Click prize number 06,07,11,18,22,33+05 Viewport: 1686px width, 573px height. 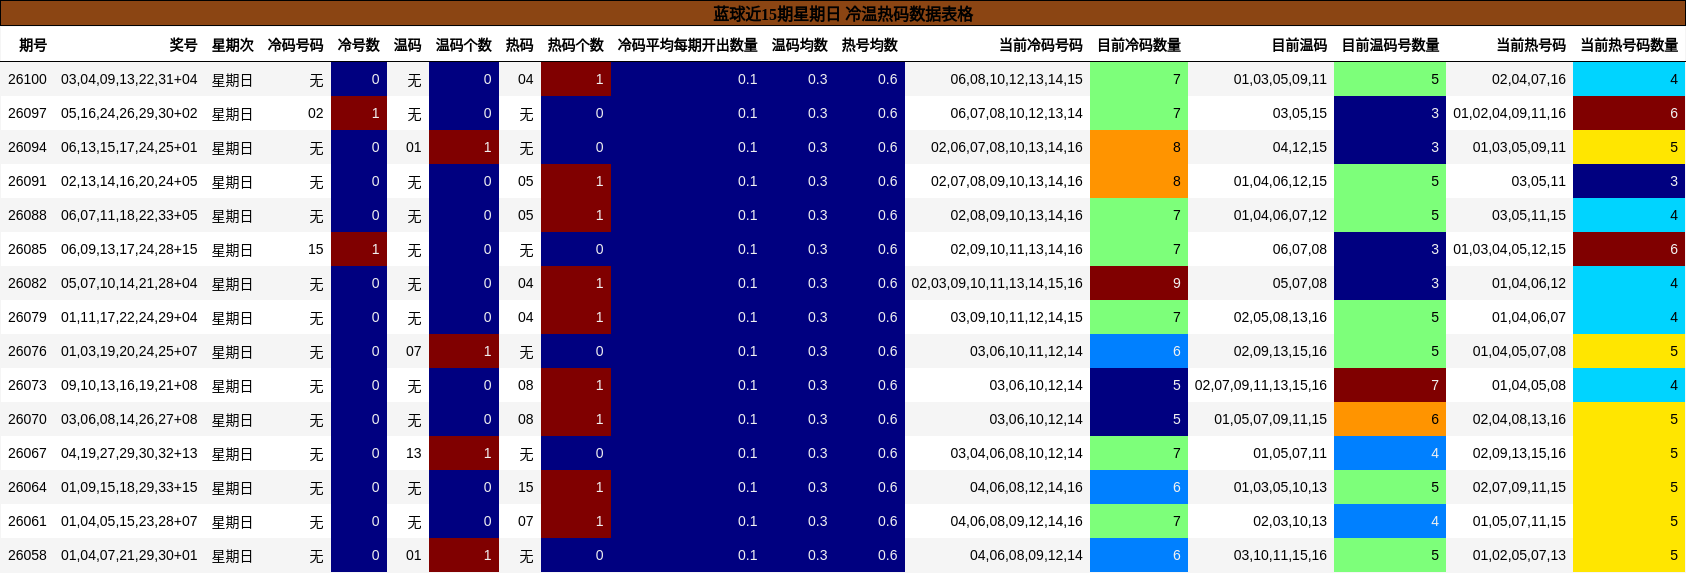pyautogui.click(x=129, y=215)
